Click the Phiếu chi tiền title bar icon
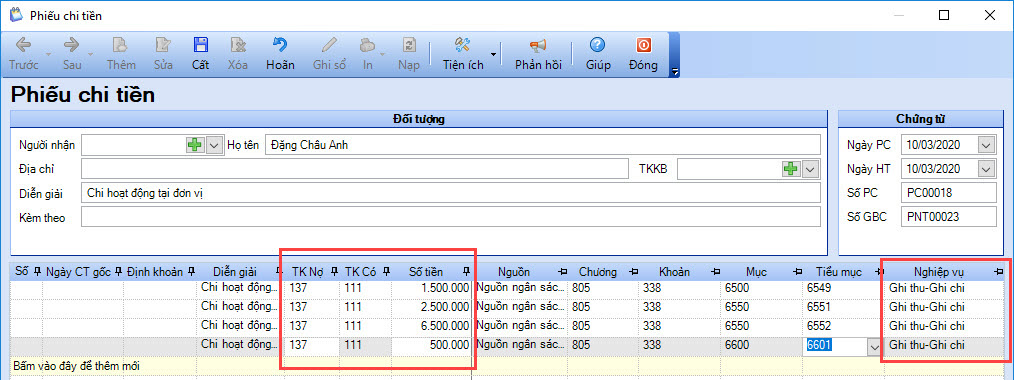 pyautogui.click(x=16, y=15)
